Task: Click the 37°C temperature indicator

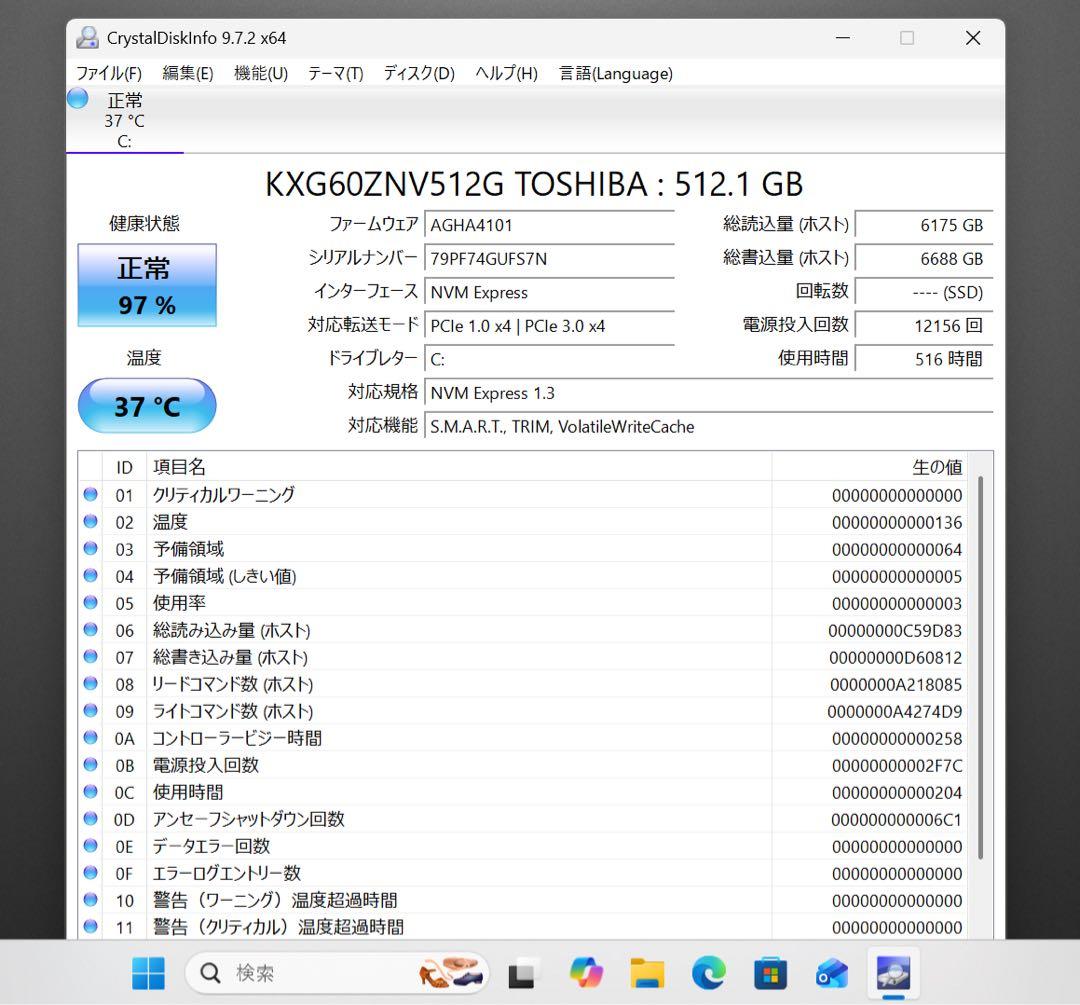Action: pyautogui.click(x=146, y=405)
